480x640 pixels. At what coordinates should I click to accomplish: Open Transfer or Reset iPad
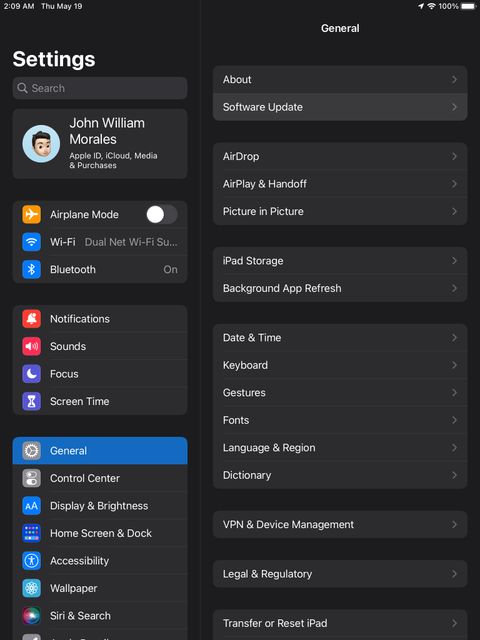[340, 623]
